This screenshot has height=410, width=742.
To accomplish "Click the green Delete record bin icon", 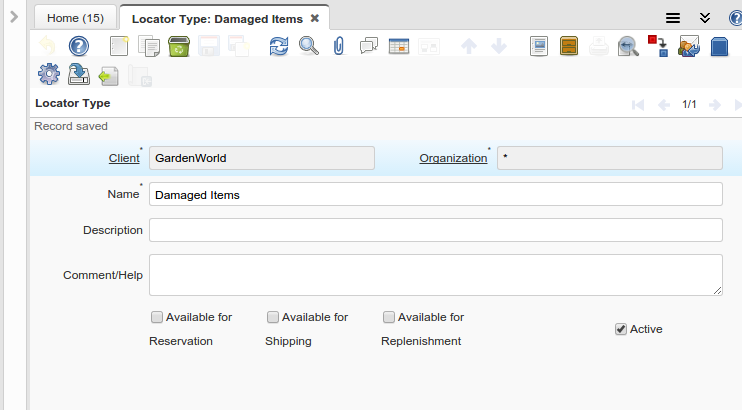I will click(x=179, y=46).
